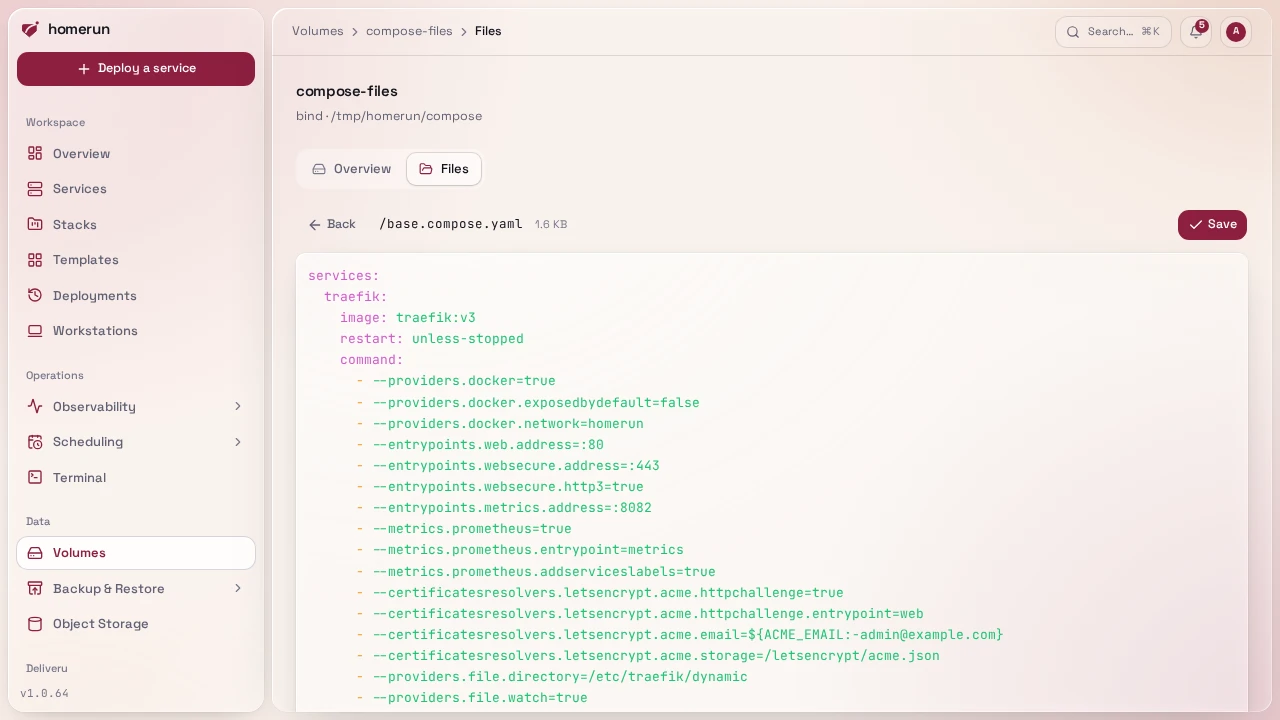
Task: Click compose-files in the breadcrumb
Action: tap(409, 31)
